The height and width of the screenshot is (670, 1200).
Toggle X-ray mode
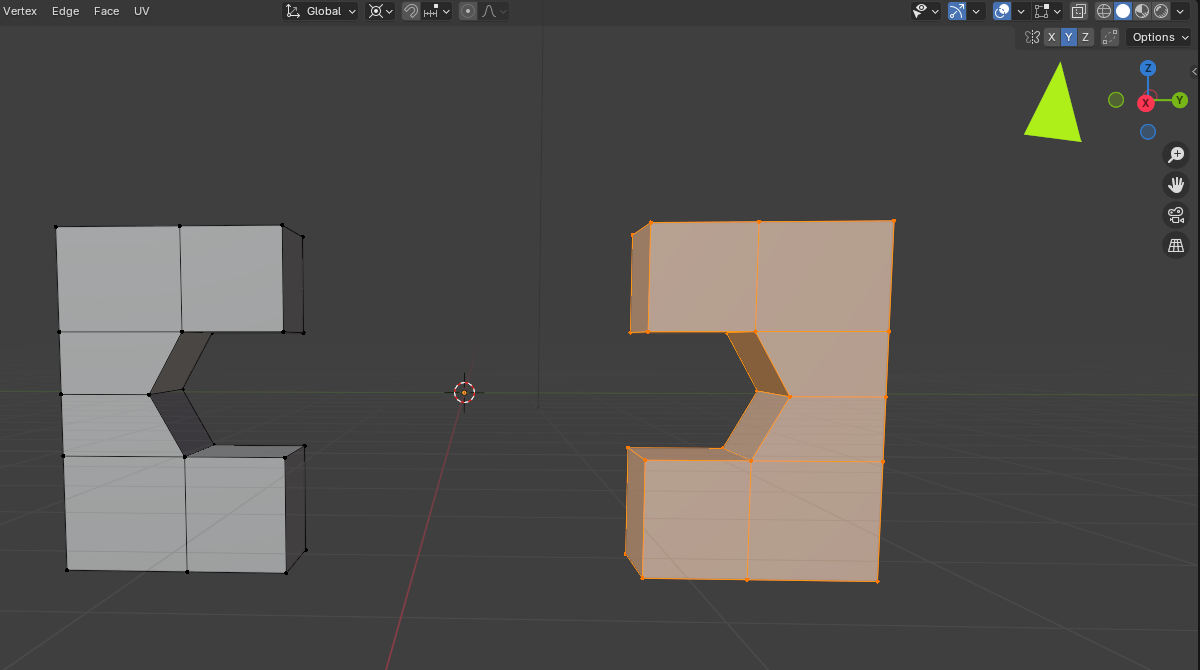[x=1079, y=11]
